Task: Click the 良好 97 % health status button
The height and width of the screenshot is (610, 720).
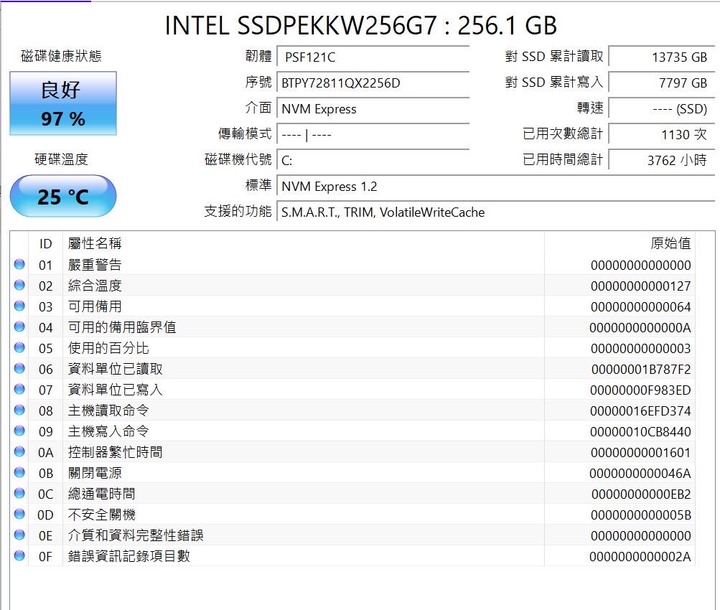Action: coord(63,103)
